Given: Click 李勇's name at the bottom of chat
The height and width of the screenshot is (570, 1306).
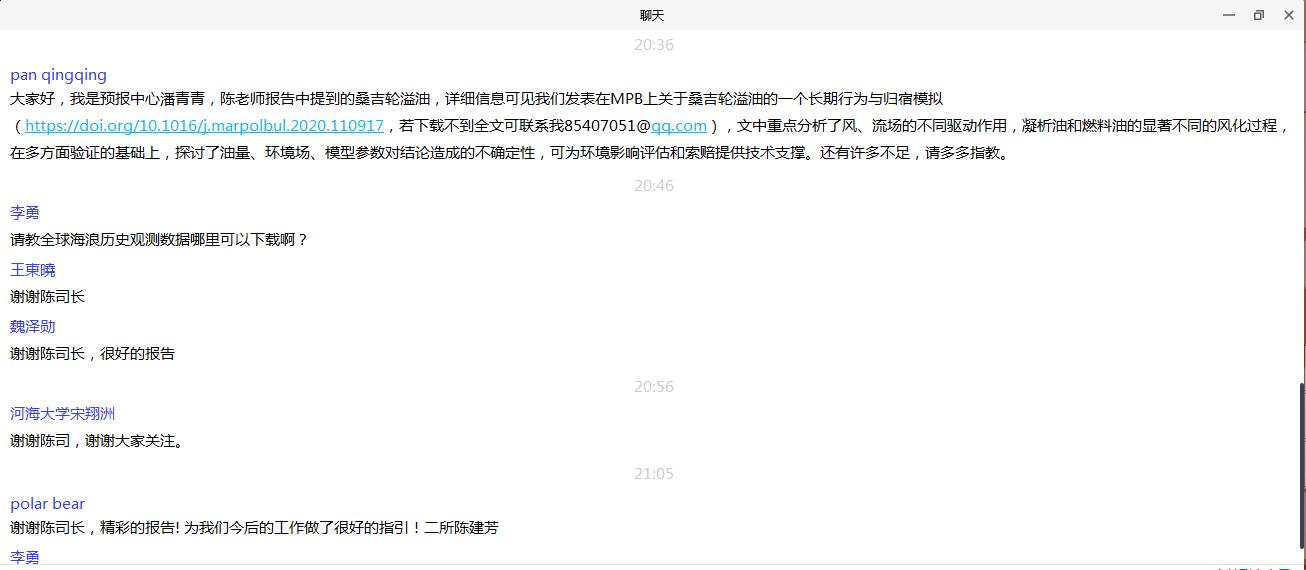Looking at the screenshot, I should (25, 557).
